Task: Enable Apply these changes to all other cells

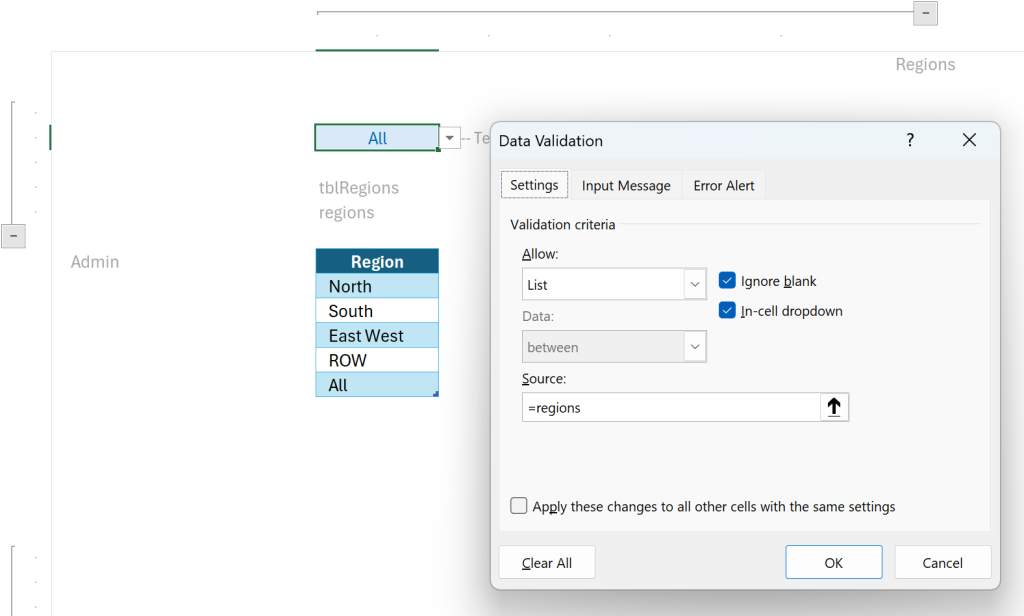Action: tap(519, 506)
